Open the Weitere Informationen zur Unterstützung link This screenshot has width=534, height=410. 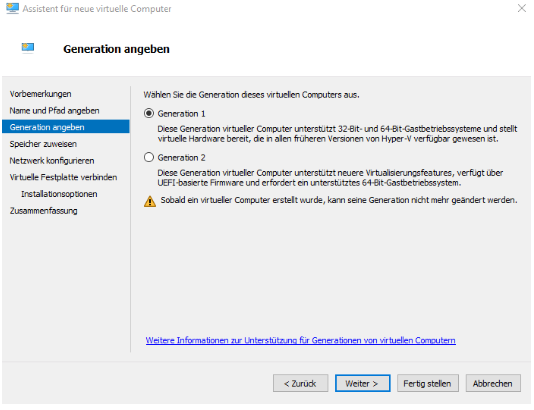300,340
